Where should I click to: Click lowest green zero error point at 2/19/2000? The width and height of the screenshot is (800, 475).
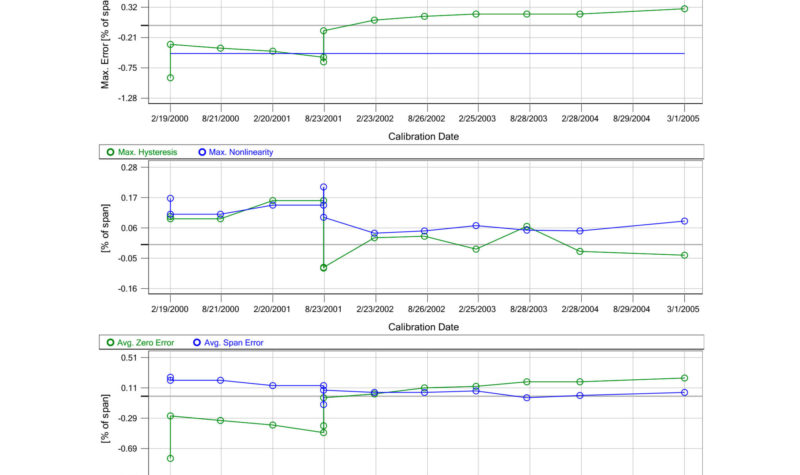tap(170, 458)
